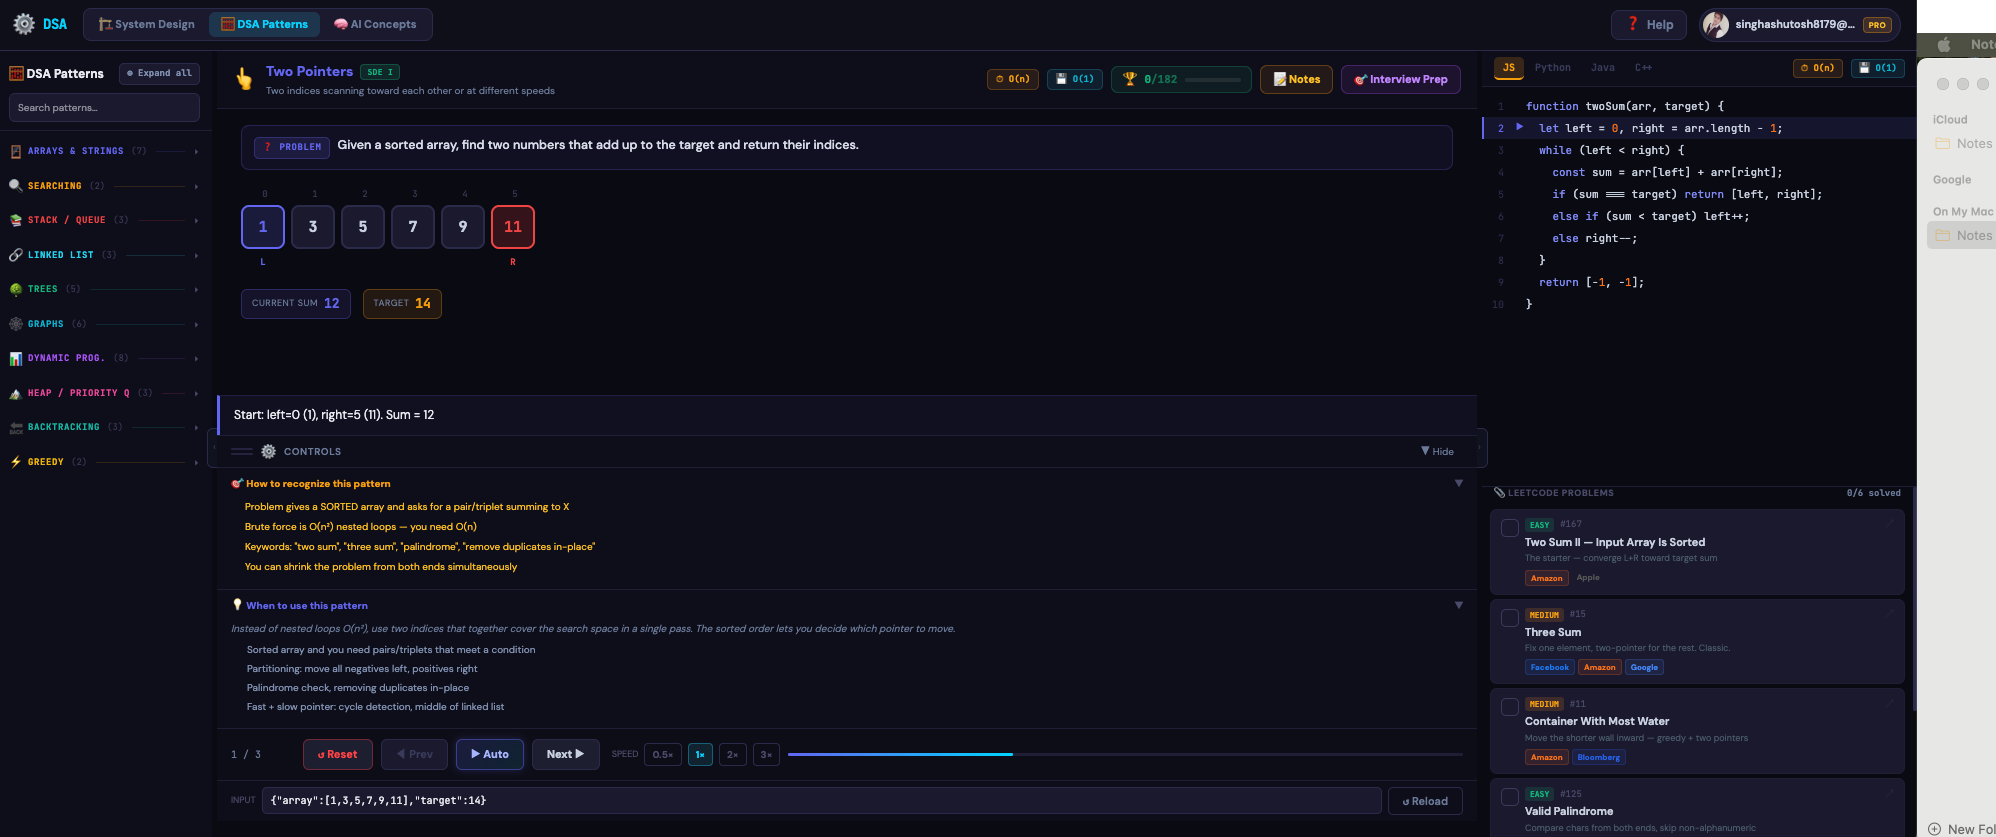The image size is (1996, 837).
Task: Open the external link for Two Sum II
Action: click(1890, 523)
